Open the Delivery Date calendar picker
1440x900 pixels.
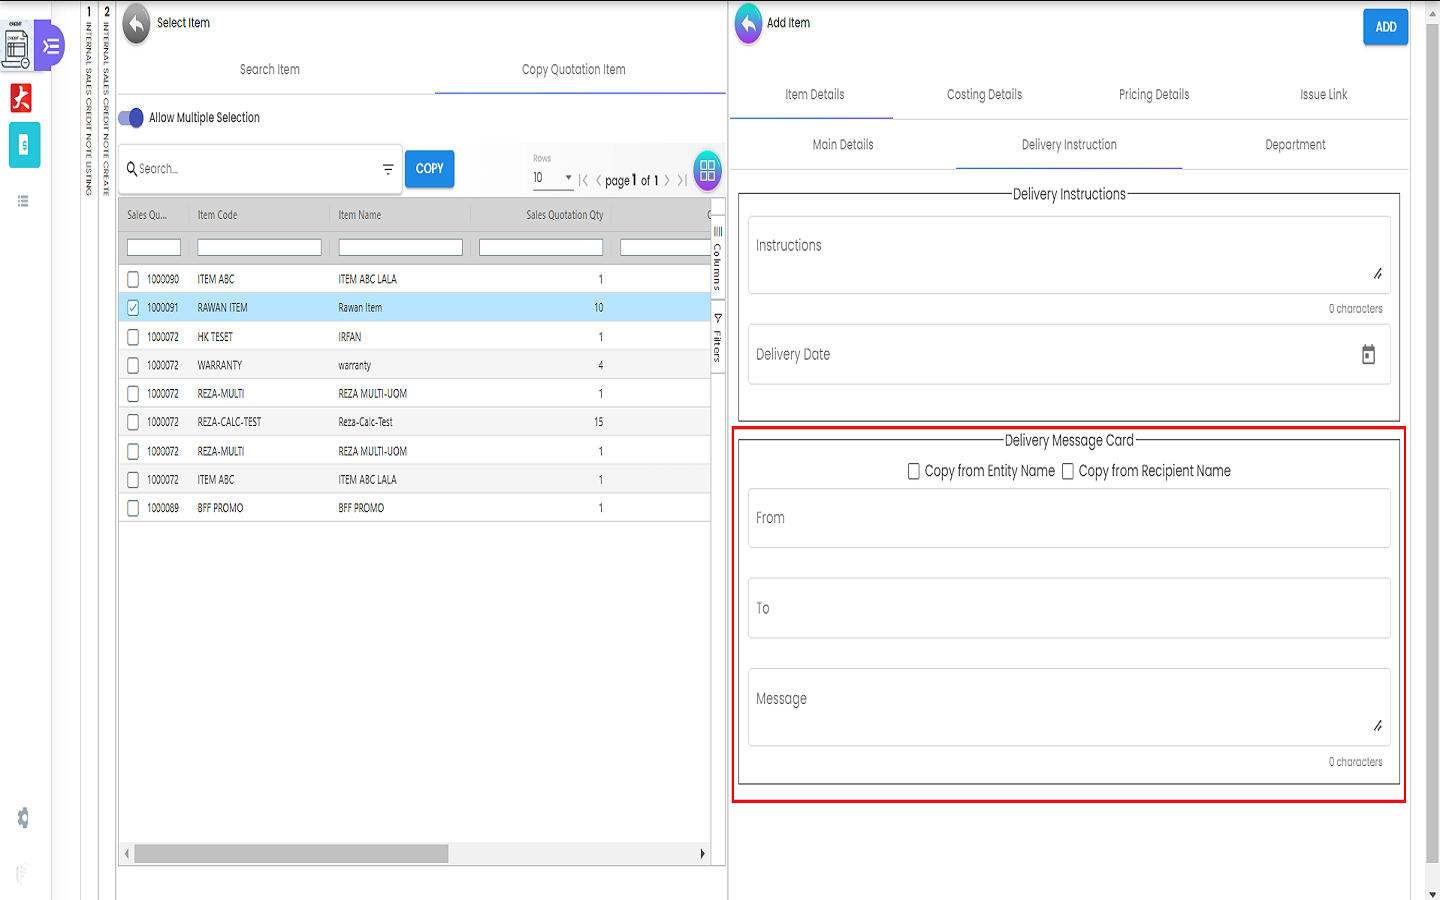click(x=1368, y=355)
